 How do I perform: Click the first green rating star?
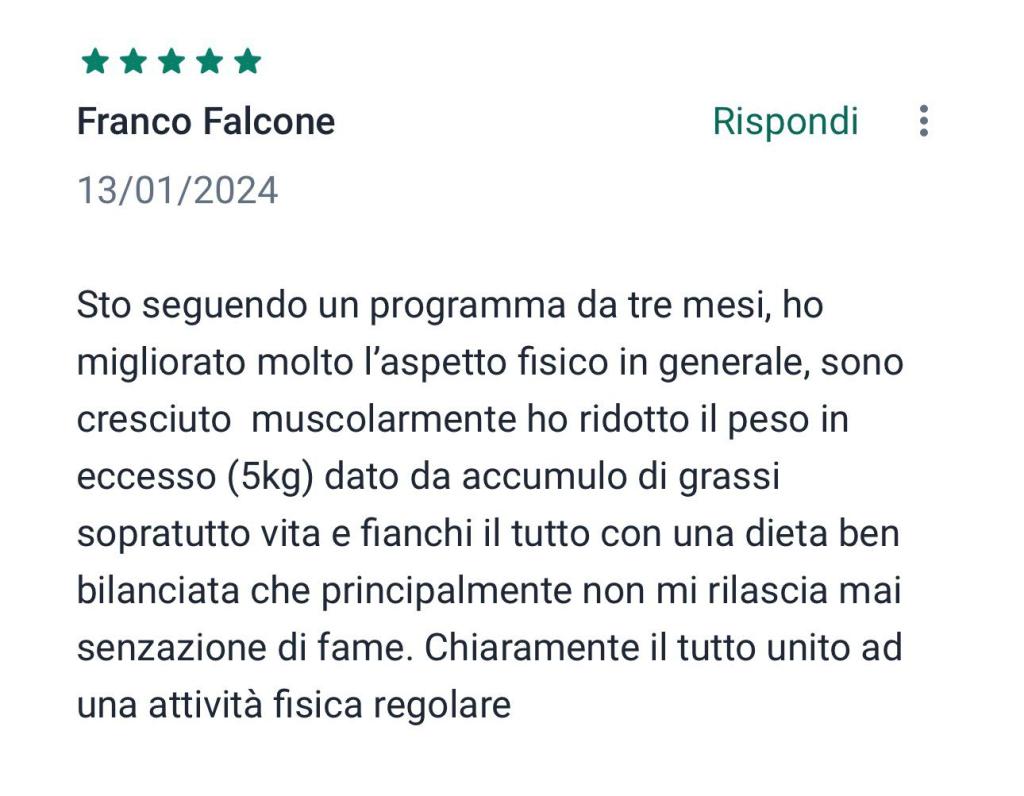pyautogui.click(x=95, y=62)
